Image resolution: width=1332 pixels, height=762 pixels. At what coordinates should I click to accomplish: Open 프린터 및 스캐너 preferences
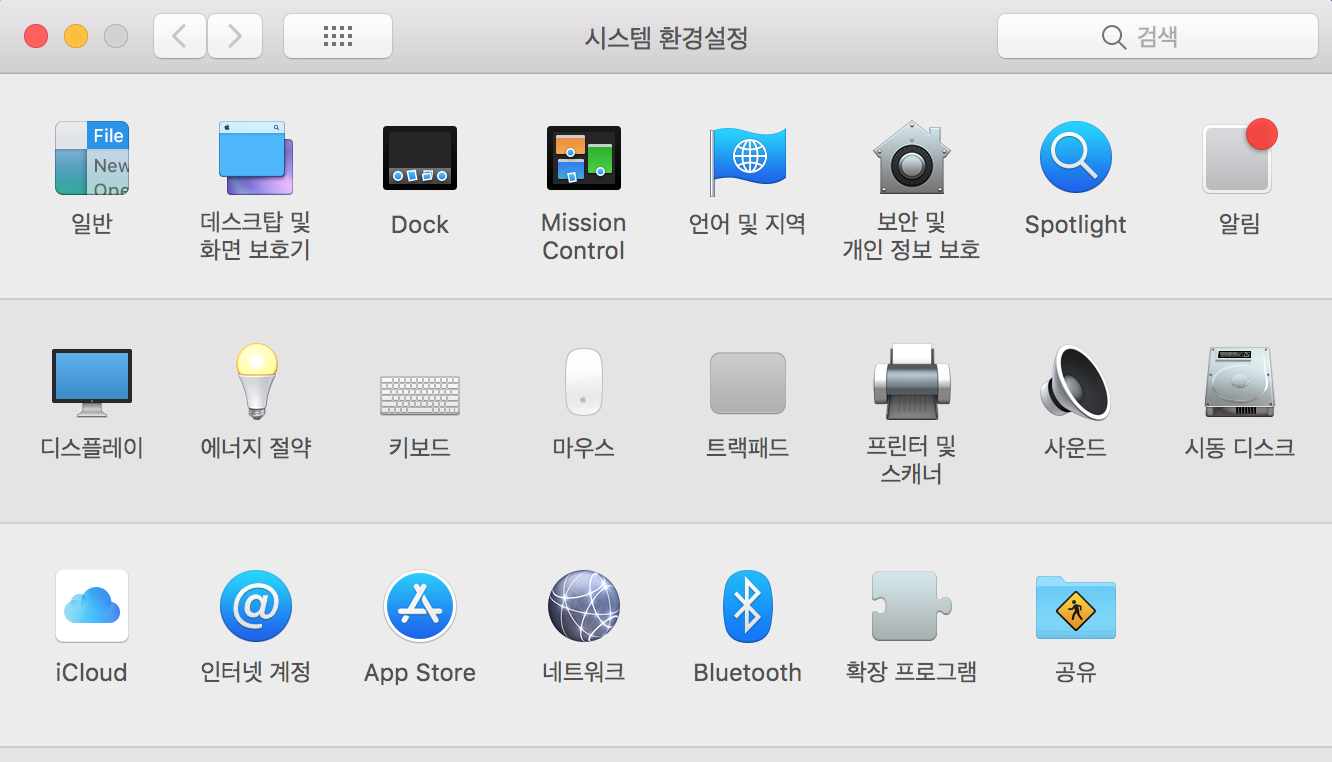(911, 381)
